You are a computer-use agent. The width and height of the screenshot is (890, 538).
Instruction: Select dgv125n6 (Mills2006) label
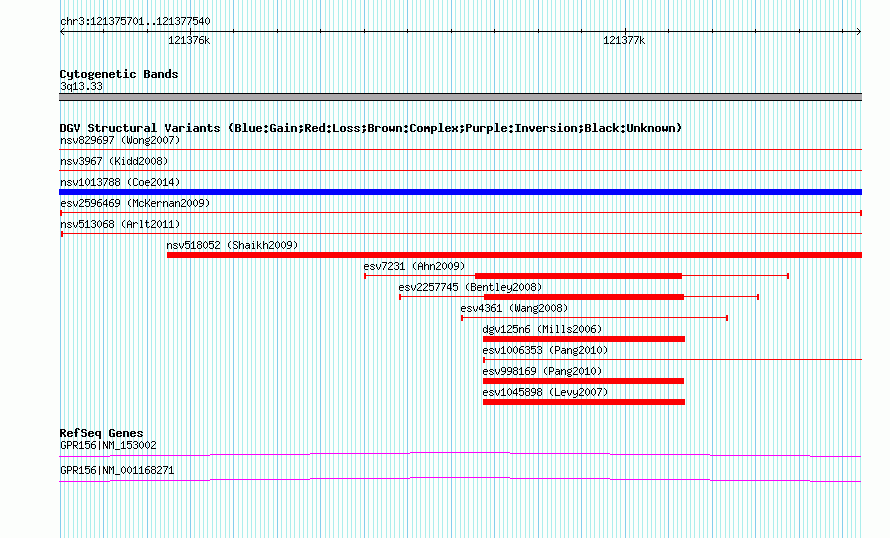(542, 329)
